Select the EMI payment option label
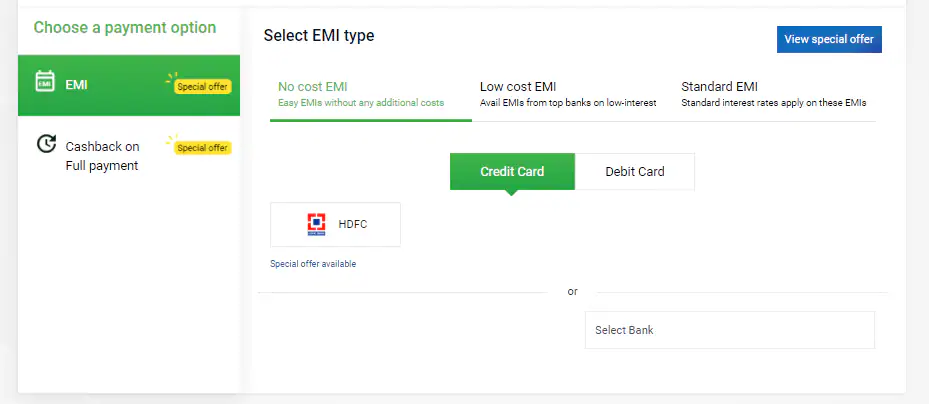Image resolution: width=929 pixels, height=404 pixels. pyautogui.click(x=77, y=85)
